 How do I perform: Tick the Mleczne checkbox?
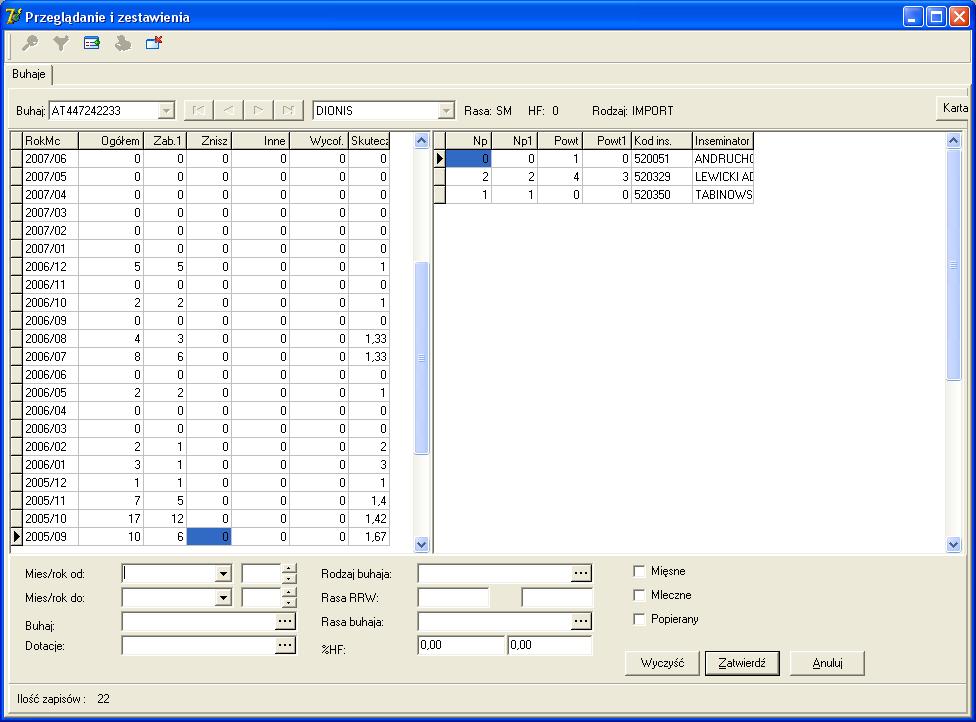pyautogui.click(x=639, y=595)
